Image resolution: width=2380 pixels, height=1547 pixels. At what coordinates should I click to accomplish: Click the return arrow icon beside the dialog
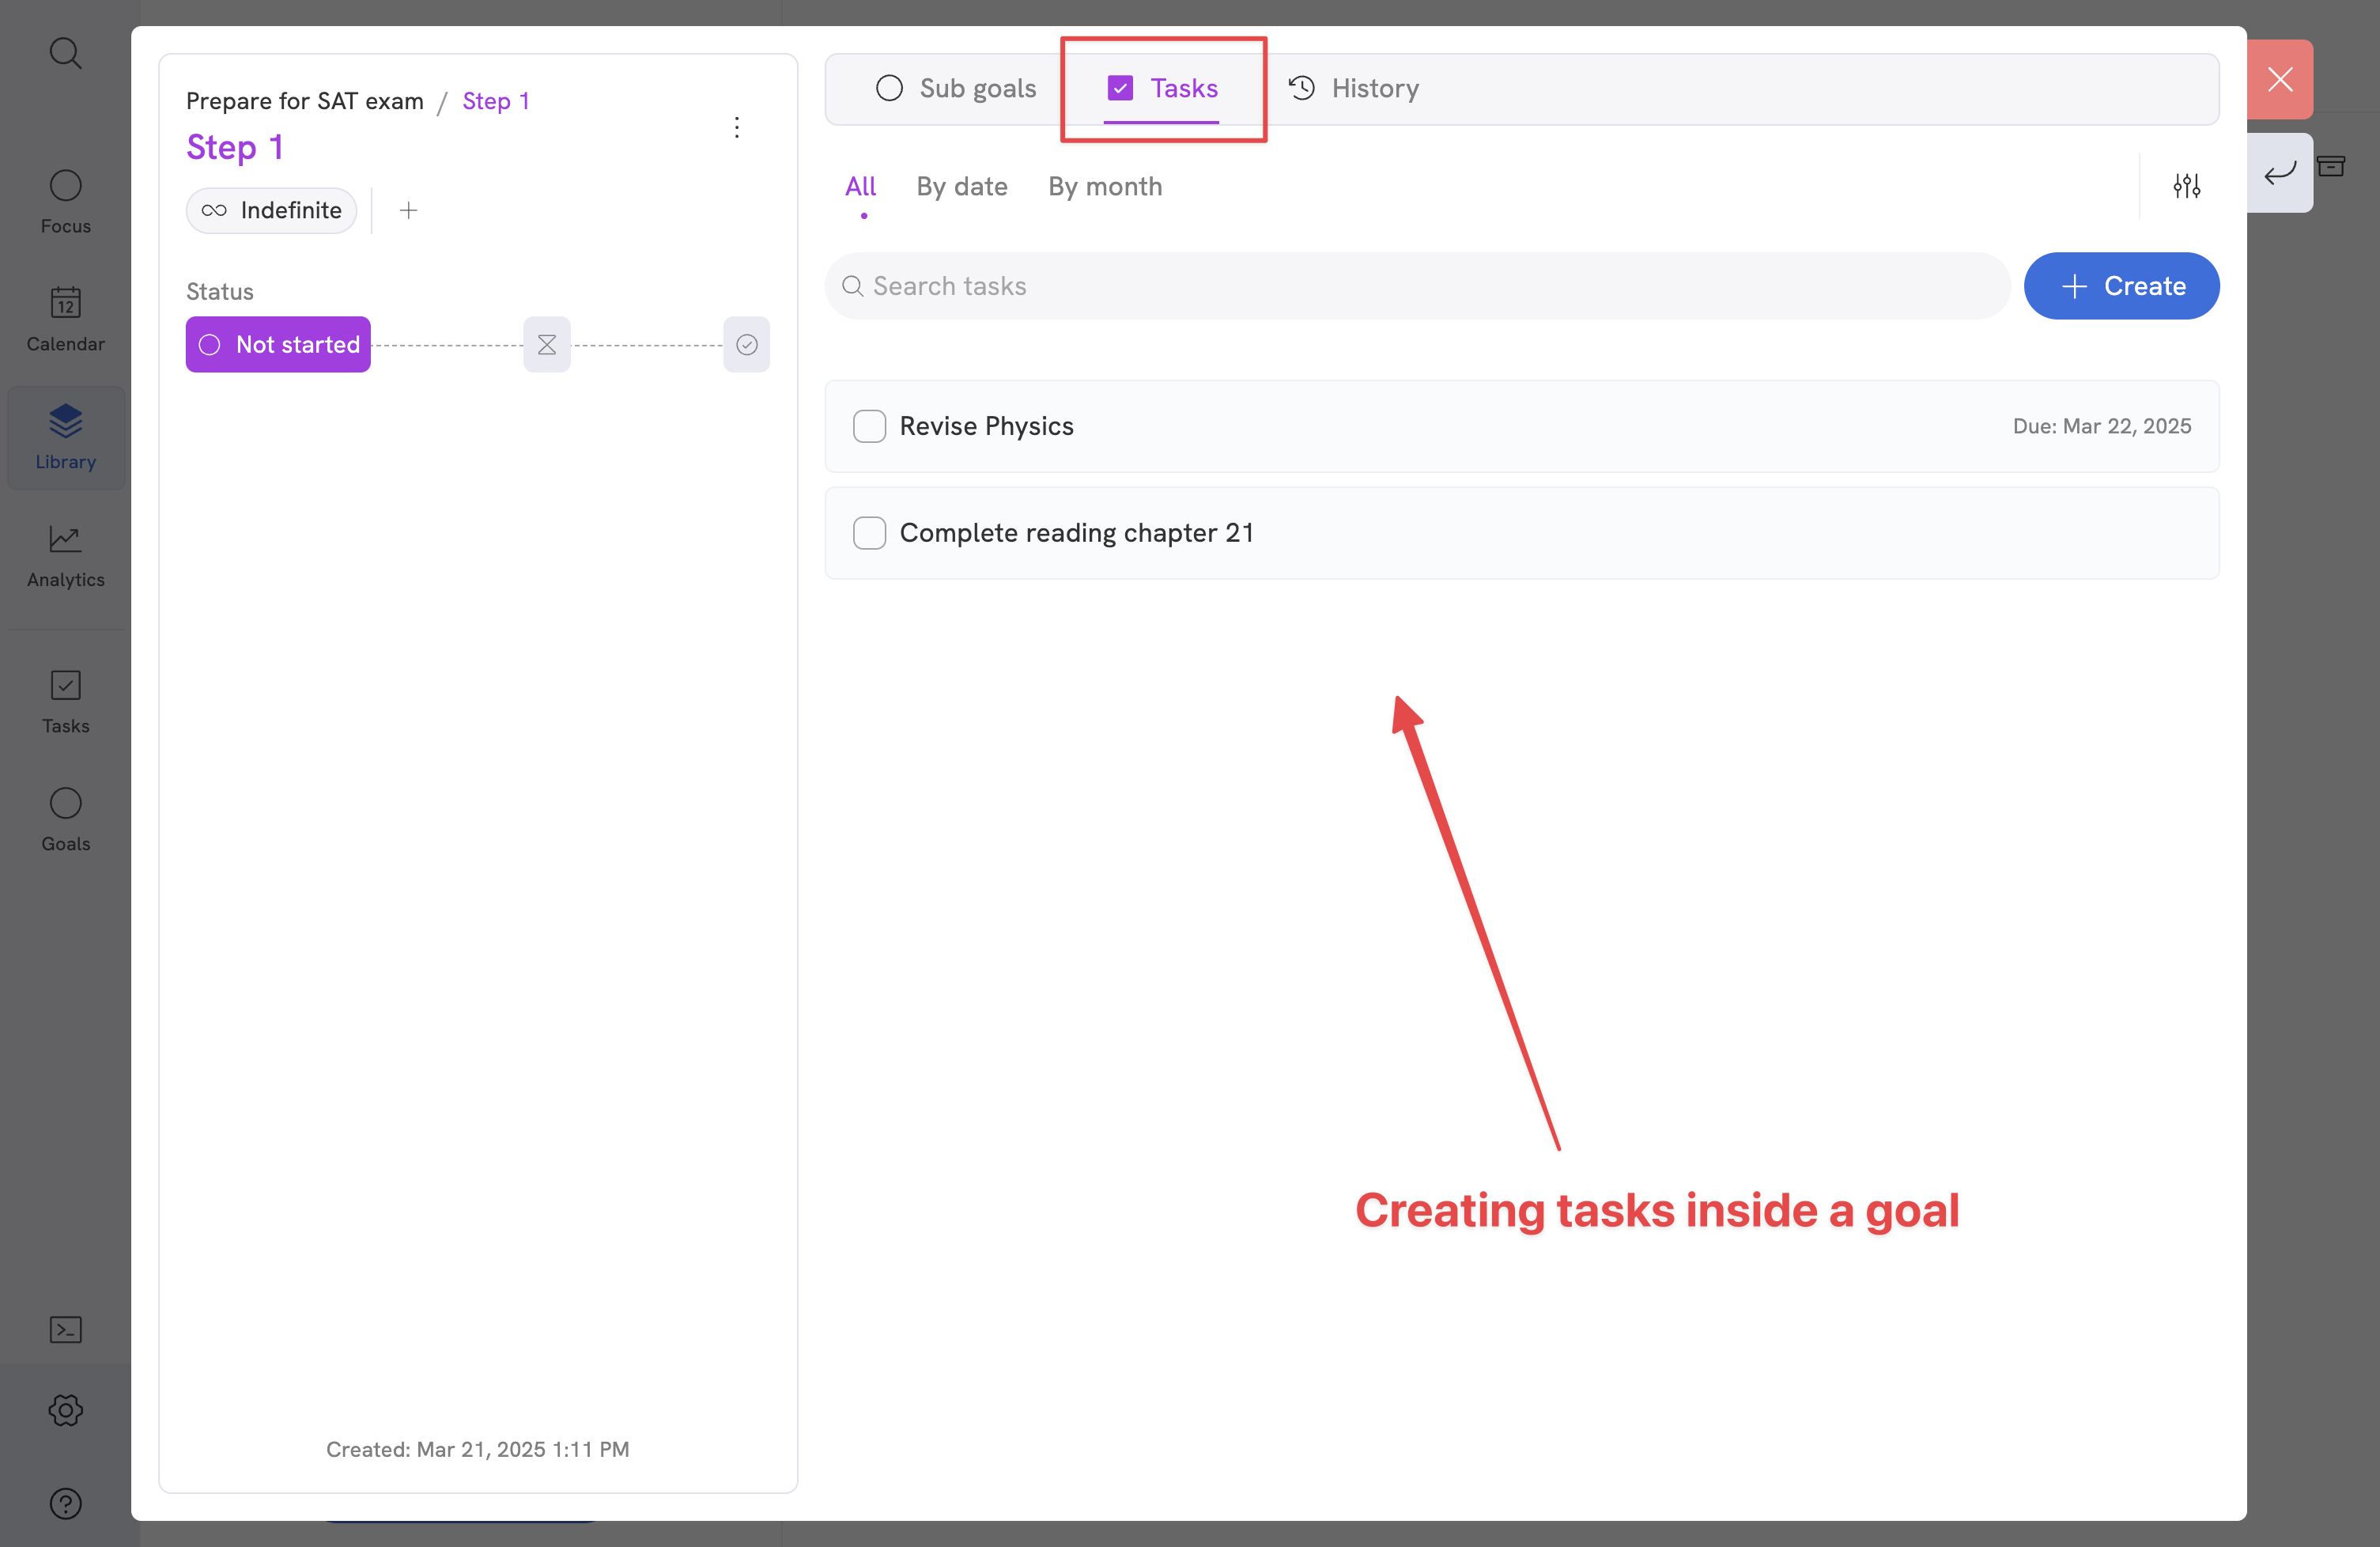coord(2279,173)
